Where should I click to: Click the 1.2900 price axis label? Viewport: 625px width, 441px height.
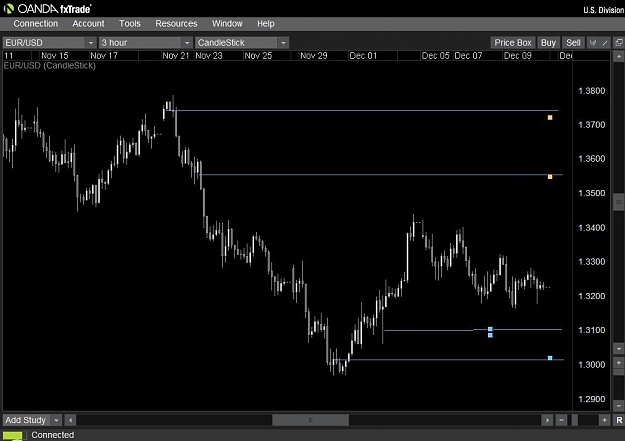(x=592, y=399)
